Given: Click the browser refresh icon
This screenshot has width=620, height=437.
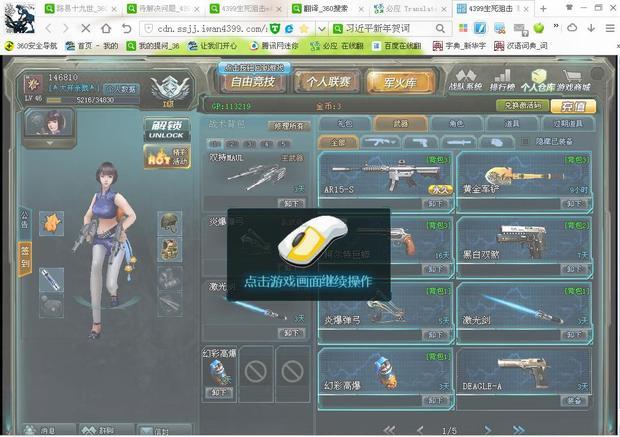Looking at the screenshot, I should 127,27.
